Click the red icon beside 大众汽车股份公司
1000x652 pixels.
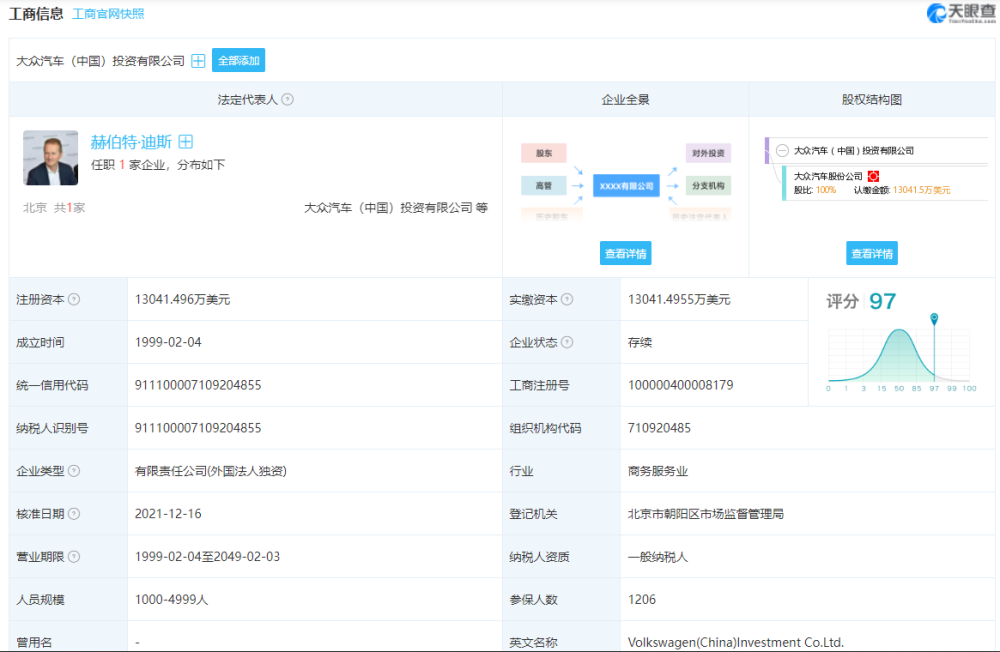(874, 176)
